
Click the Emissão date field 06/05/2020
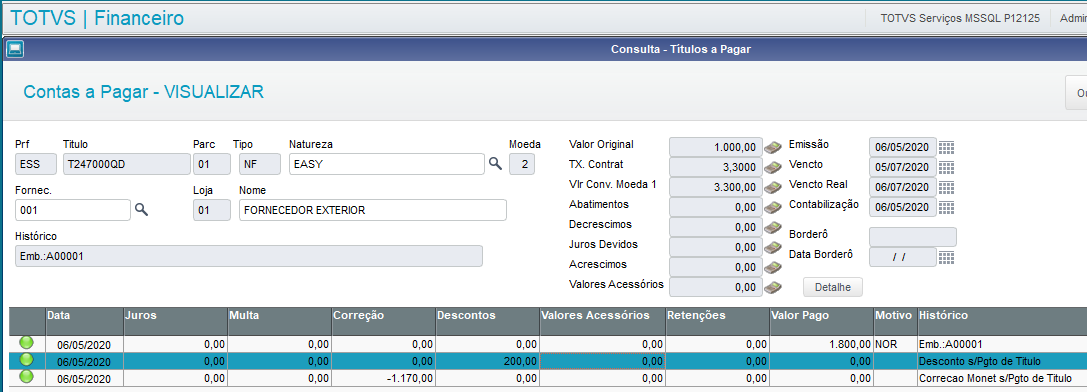903,147
